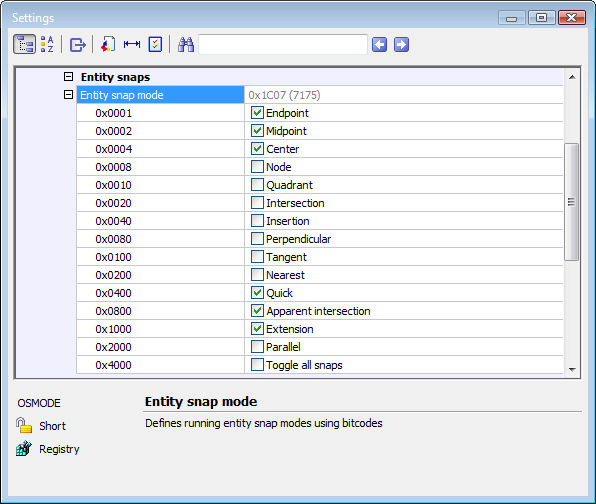Click the export settings arrow icon

click(x=78, y=45)
